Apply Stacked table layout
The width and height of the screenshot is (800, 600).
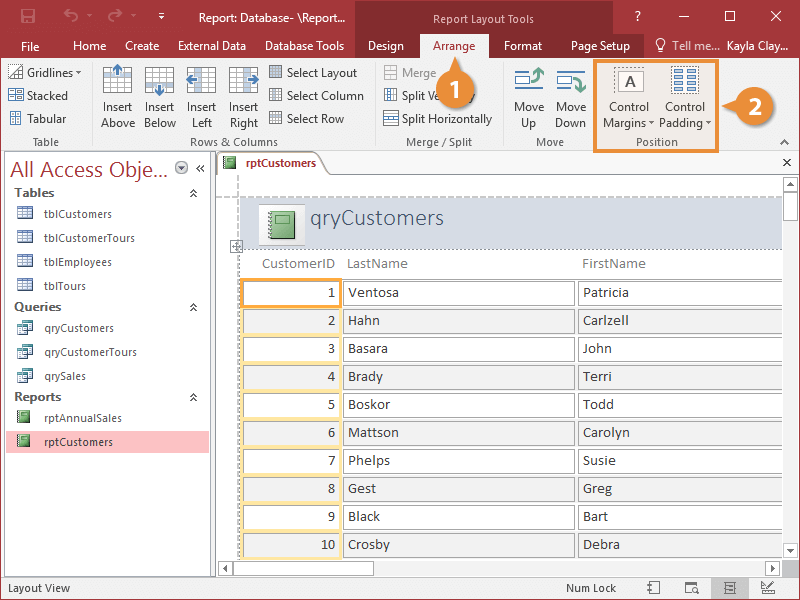38,95
